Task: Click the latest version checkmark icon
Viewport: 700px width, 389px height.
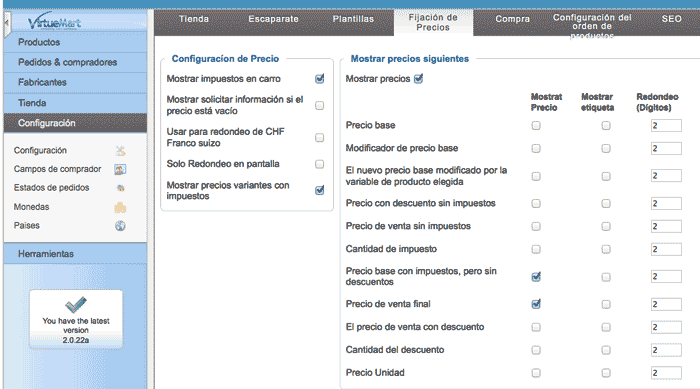Action: 75,305
